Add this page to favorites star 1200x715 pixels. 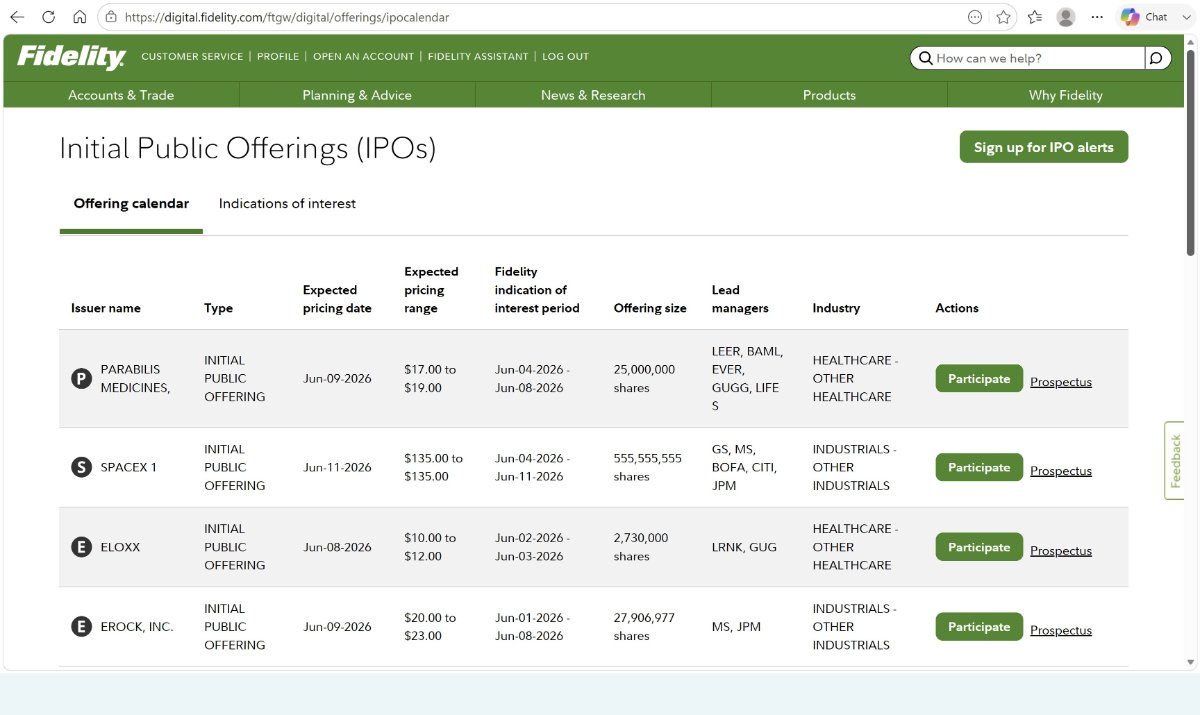[1003, 17]
